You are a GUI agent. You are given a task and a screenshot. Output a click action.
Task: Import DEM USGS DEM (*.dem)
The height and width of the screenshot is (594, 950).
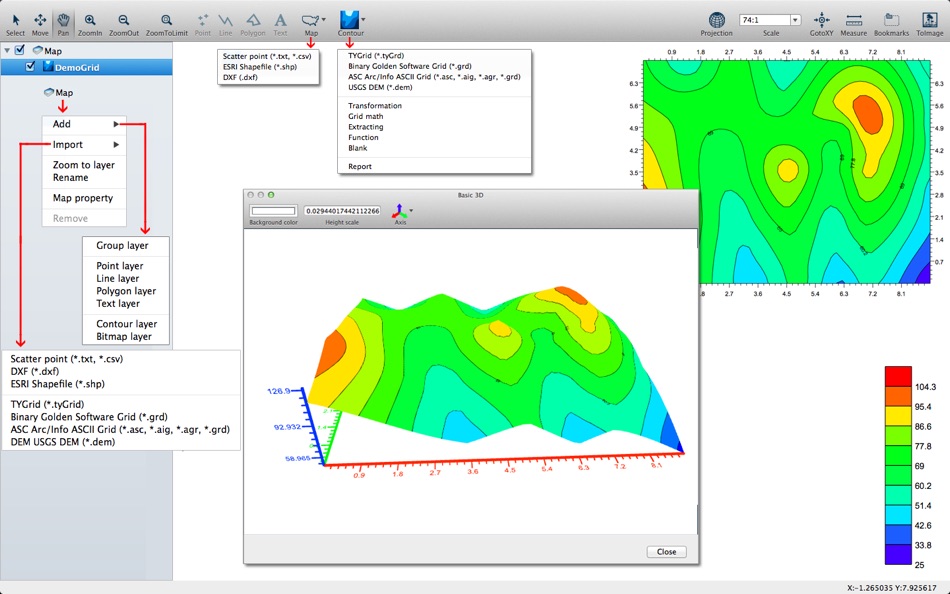pyautogui.click(x=62, y=442)
